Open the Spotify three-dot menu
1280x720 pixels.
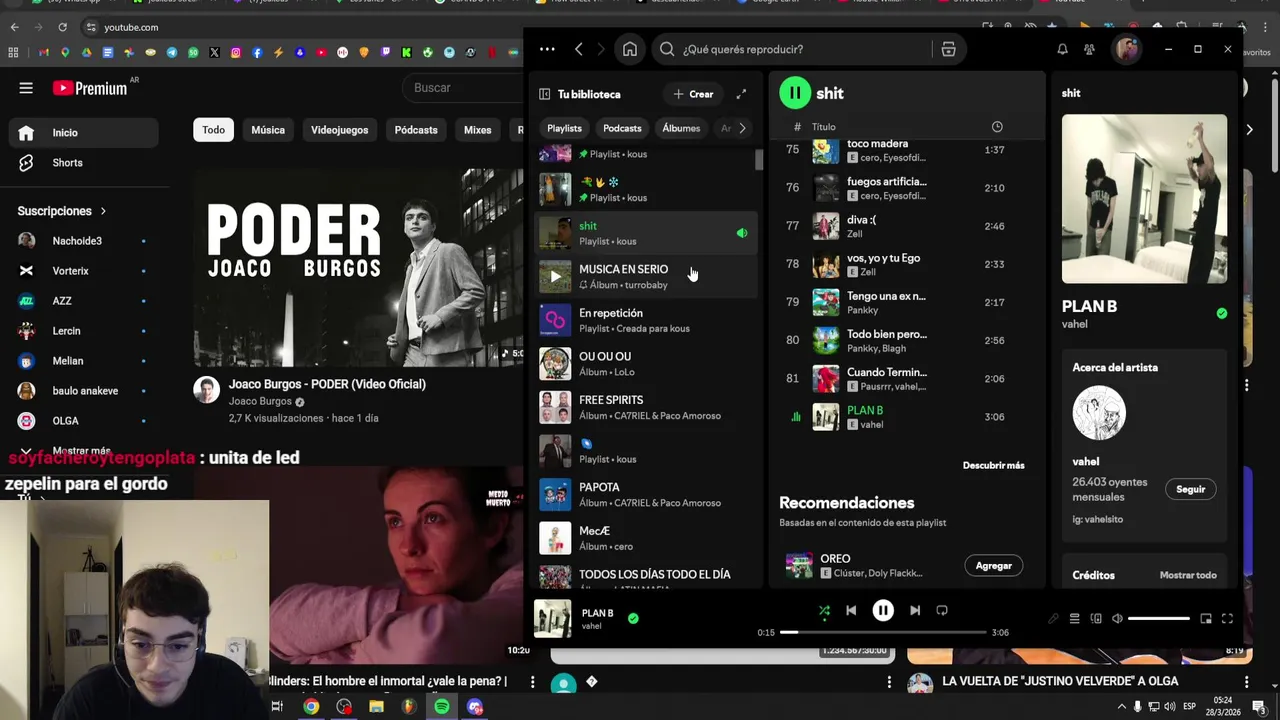(x=547, y=49)
